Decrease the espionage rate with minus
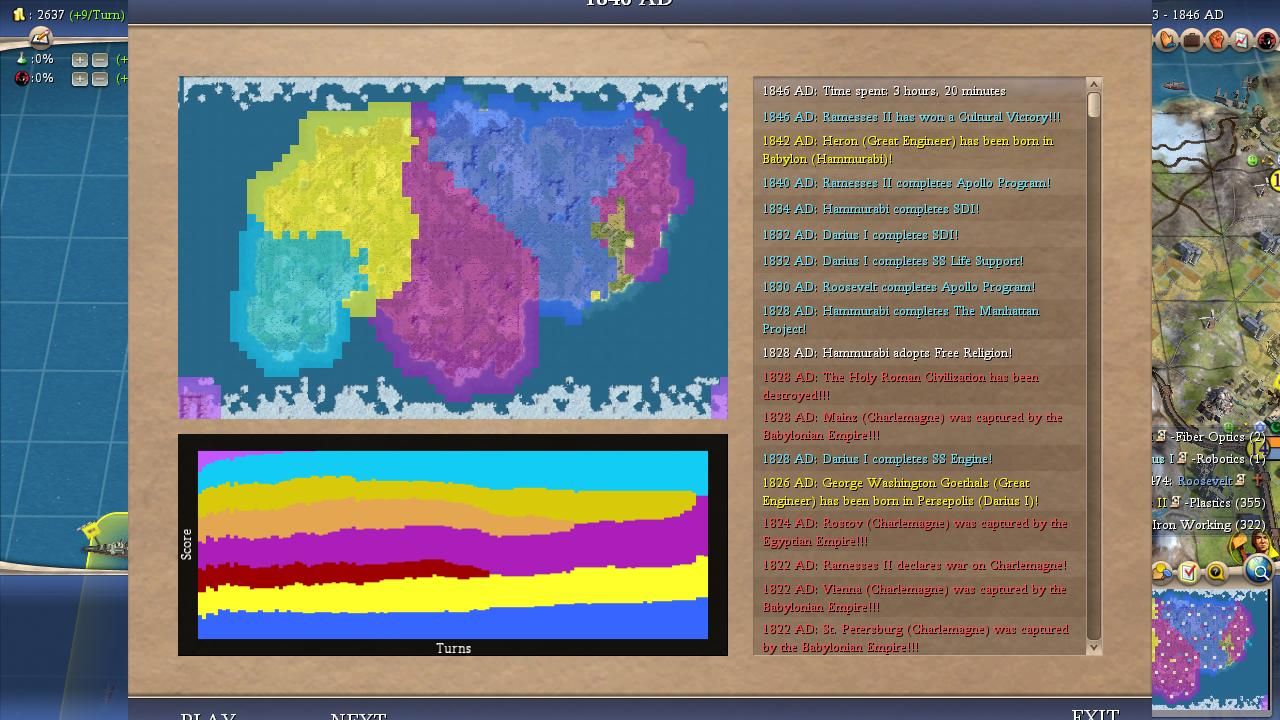The width and height of the screenshot is (1280, 720). (100, 78)
